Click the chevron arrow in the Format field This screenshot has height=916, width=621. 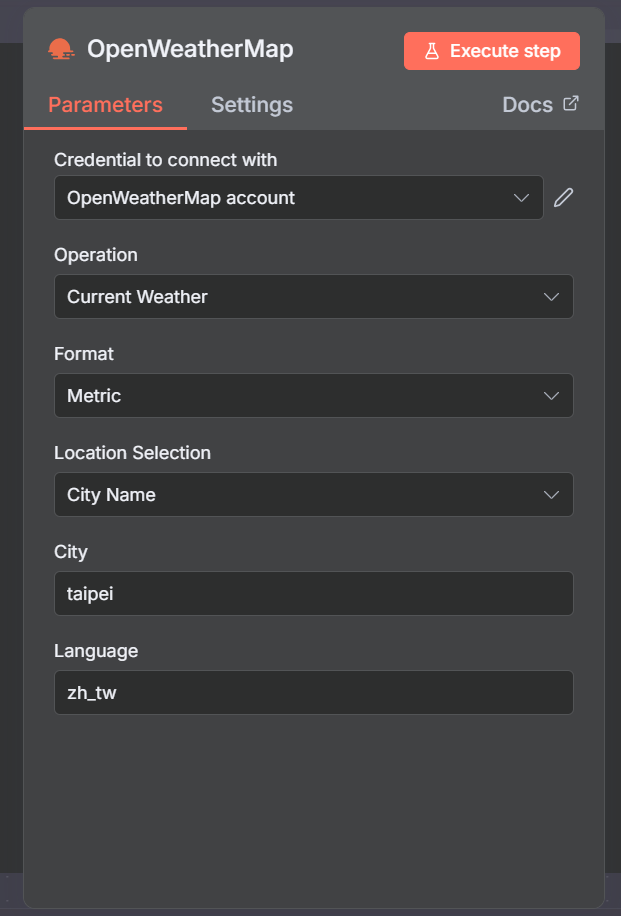[x=551, y=396]
